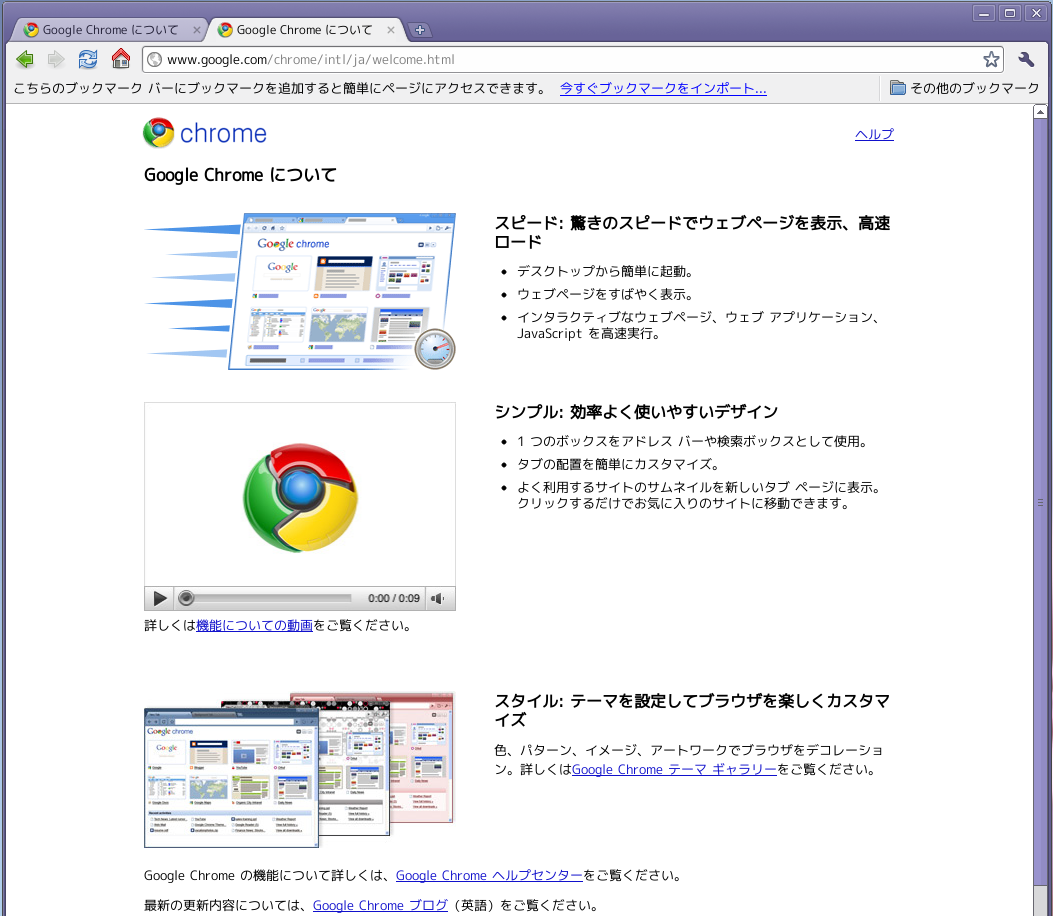This screenshot has width=1053, height=916.
Task: Click the video seek slider
Action: (270, 598)
